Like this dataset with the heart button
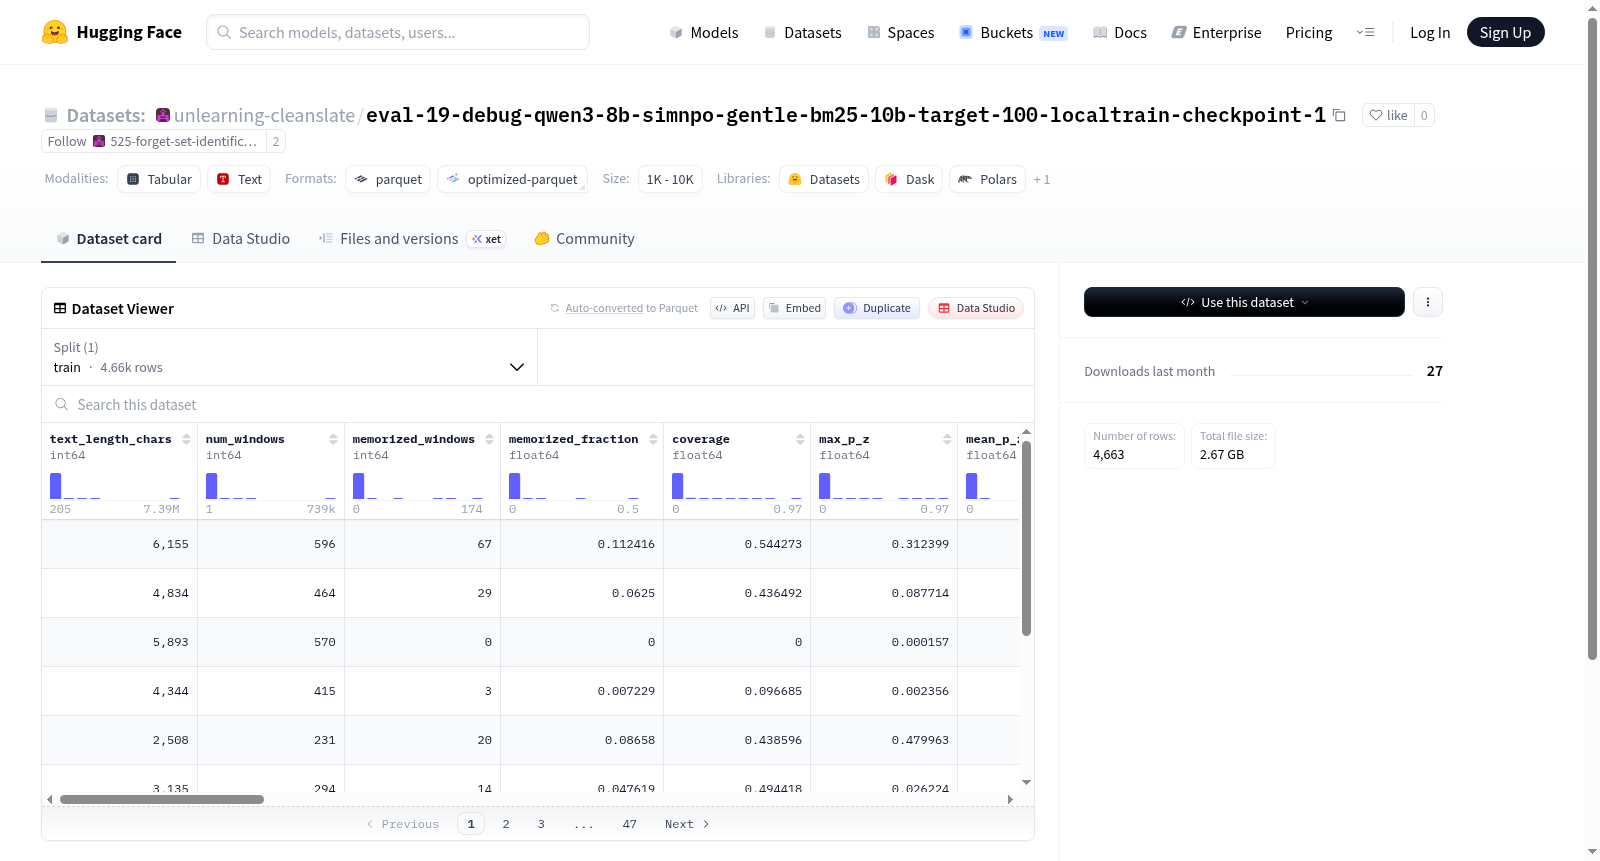 click(1388, 115)
